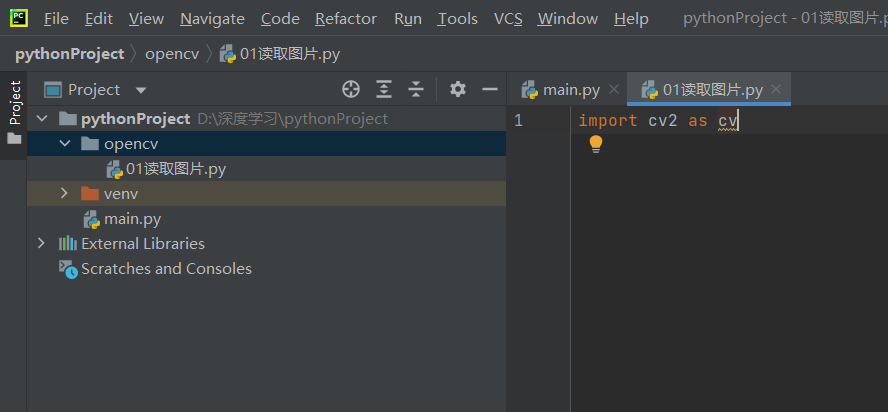Select pythonProject root in the tree
This screenshot has width=888, height=412.
tap(266, 119)
